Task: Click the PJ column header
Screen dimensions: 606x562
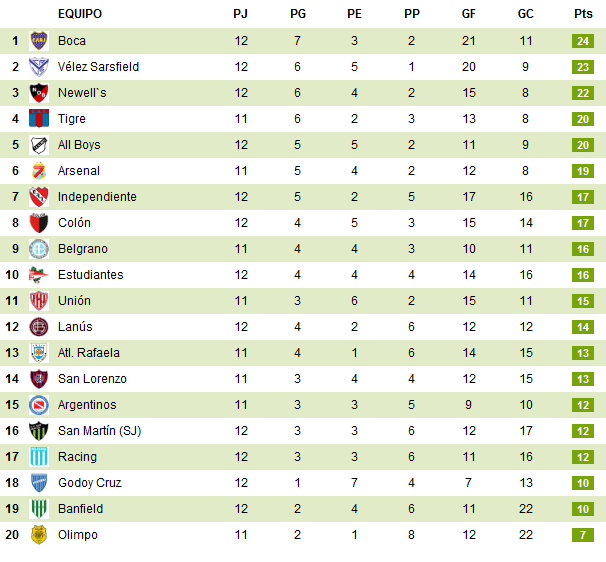Action: tap(240, 14)
